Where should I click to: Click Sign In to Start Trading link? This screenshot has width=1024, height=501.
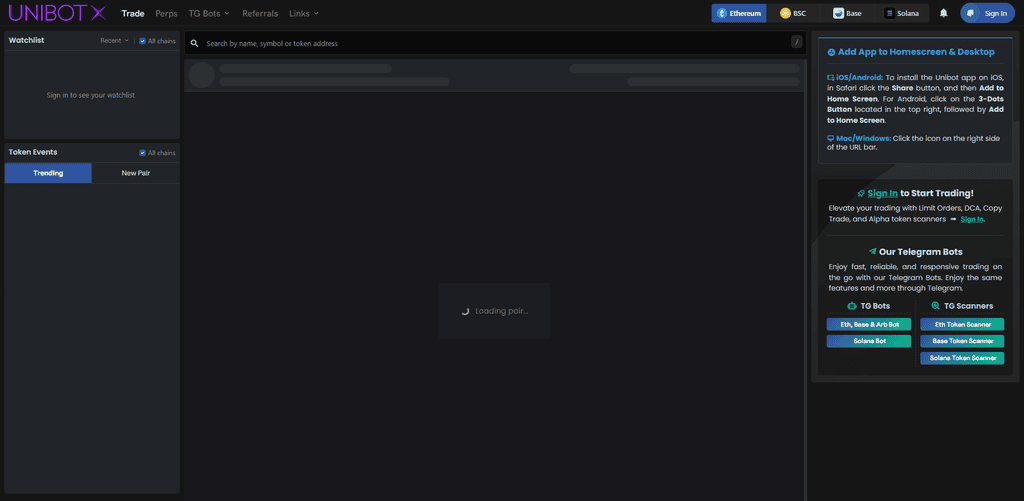point(882,193)
